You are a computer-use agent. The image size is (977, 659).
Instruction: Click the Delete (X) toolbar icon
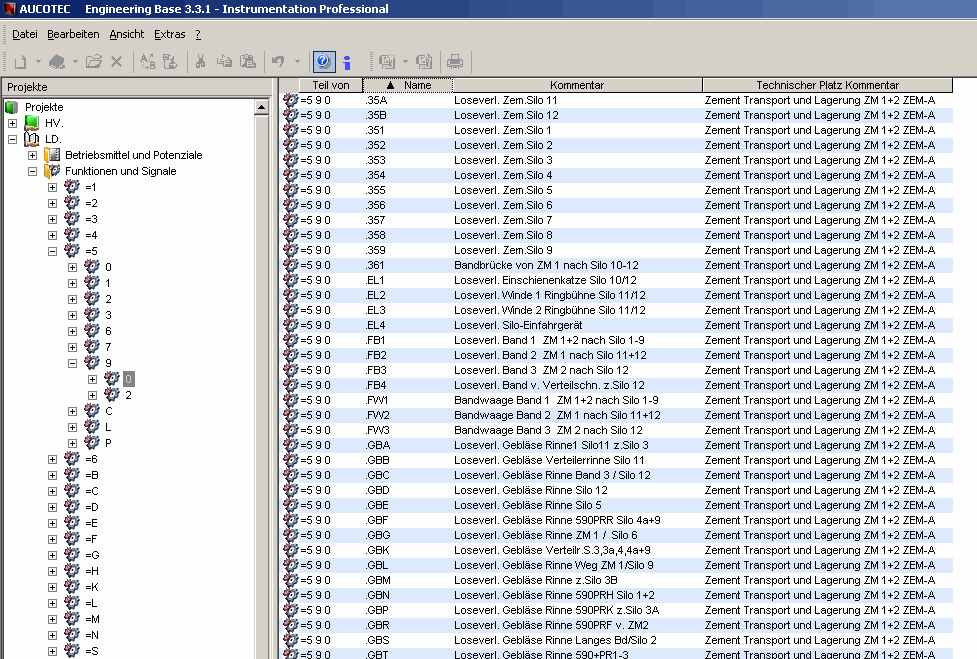pos(117,62)
